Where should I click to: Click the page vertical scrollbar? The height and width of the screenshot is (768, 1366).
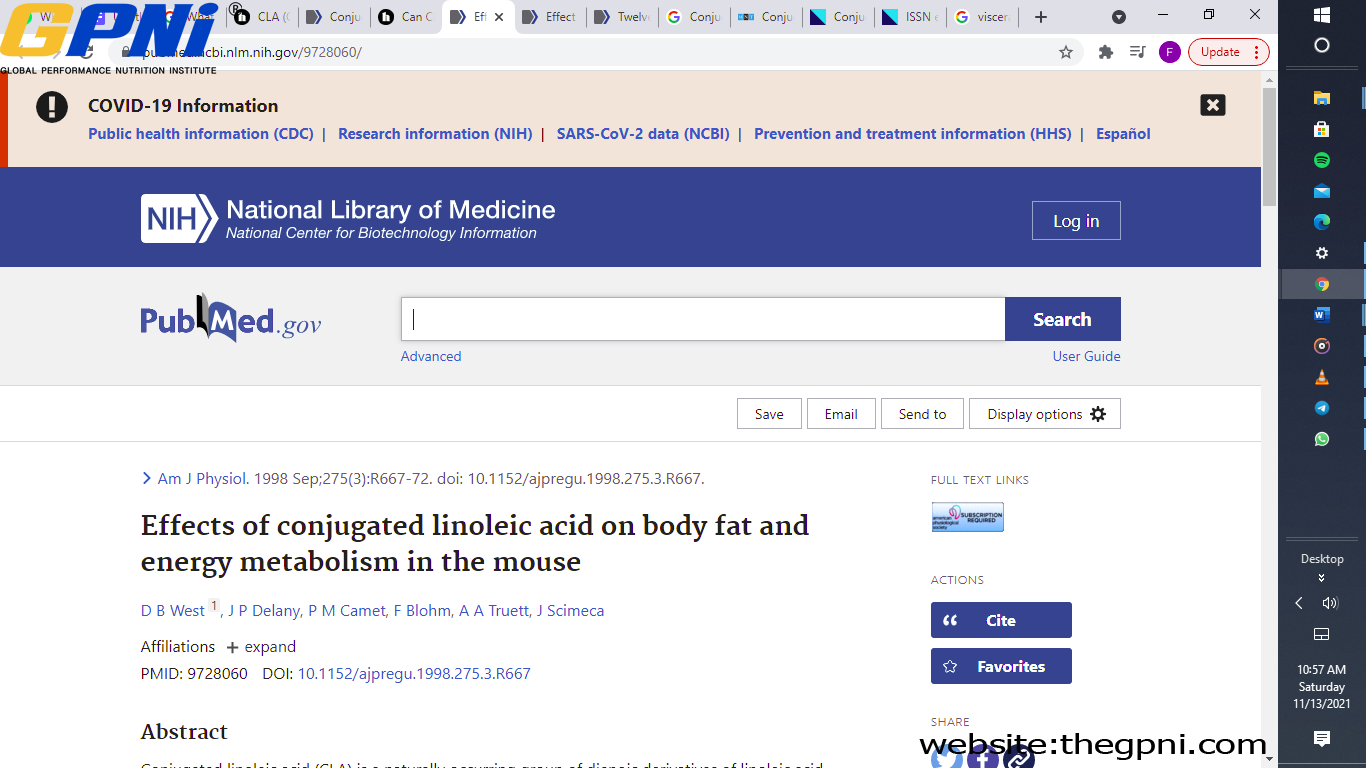coord(1269,147)
